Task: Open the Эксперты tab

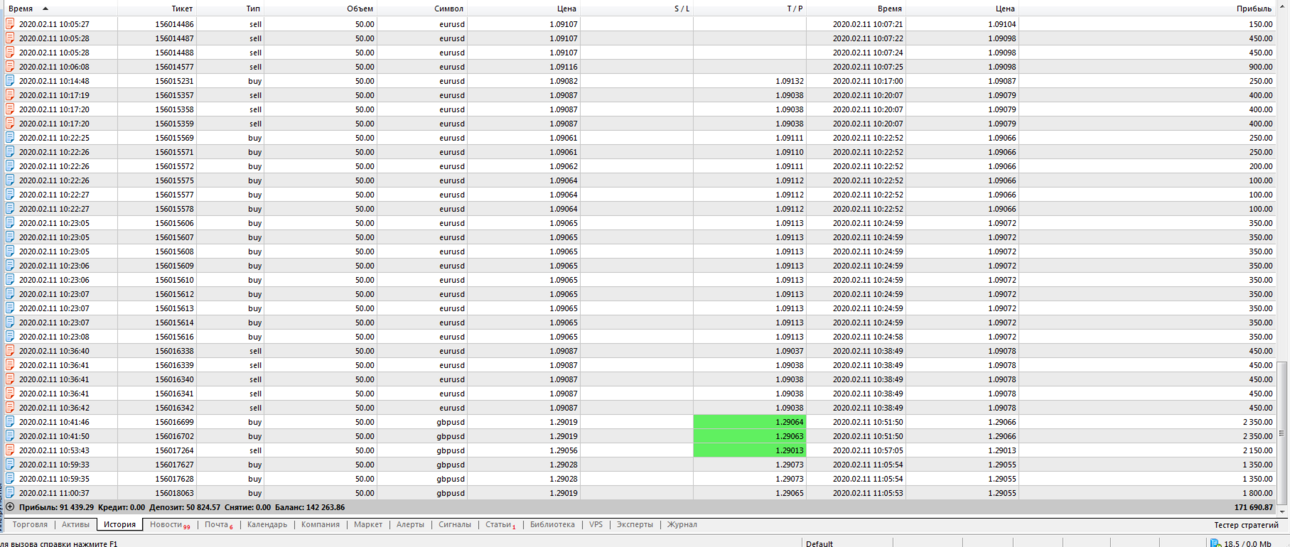Action: (x=635, y=524)
